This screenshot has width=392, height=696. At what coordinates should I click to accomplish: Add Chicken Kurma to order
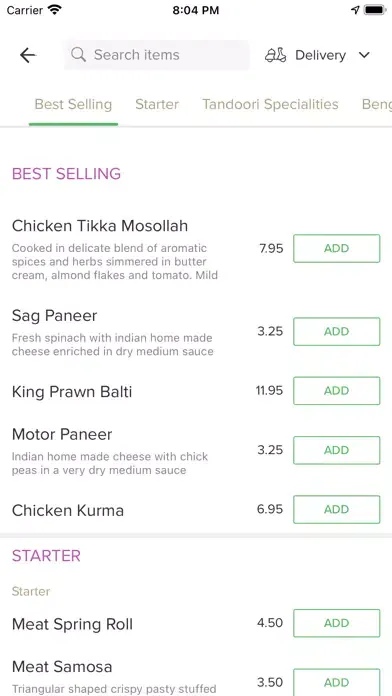337,510
